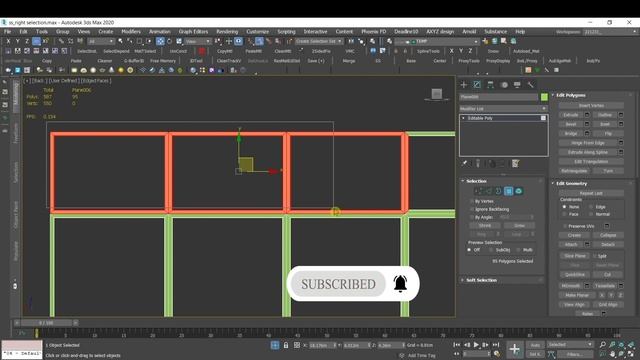Select Polygon sub-object level icon
Image resolution: width=640 pixels, height=360 pixels.
coord(509,191)
